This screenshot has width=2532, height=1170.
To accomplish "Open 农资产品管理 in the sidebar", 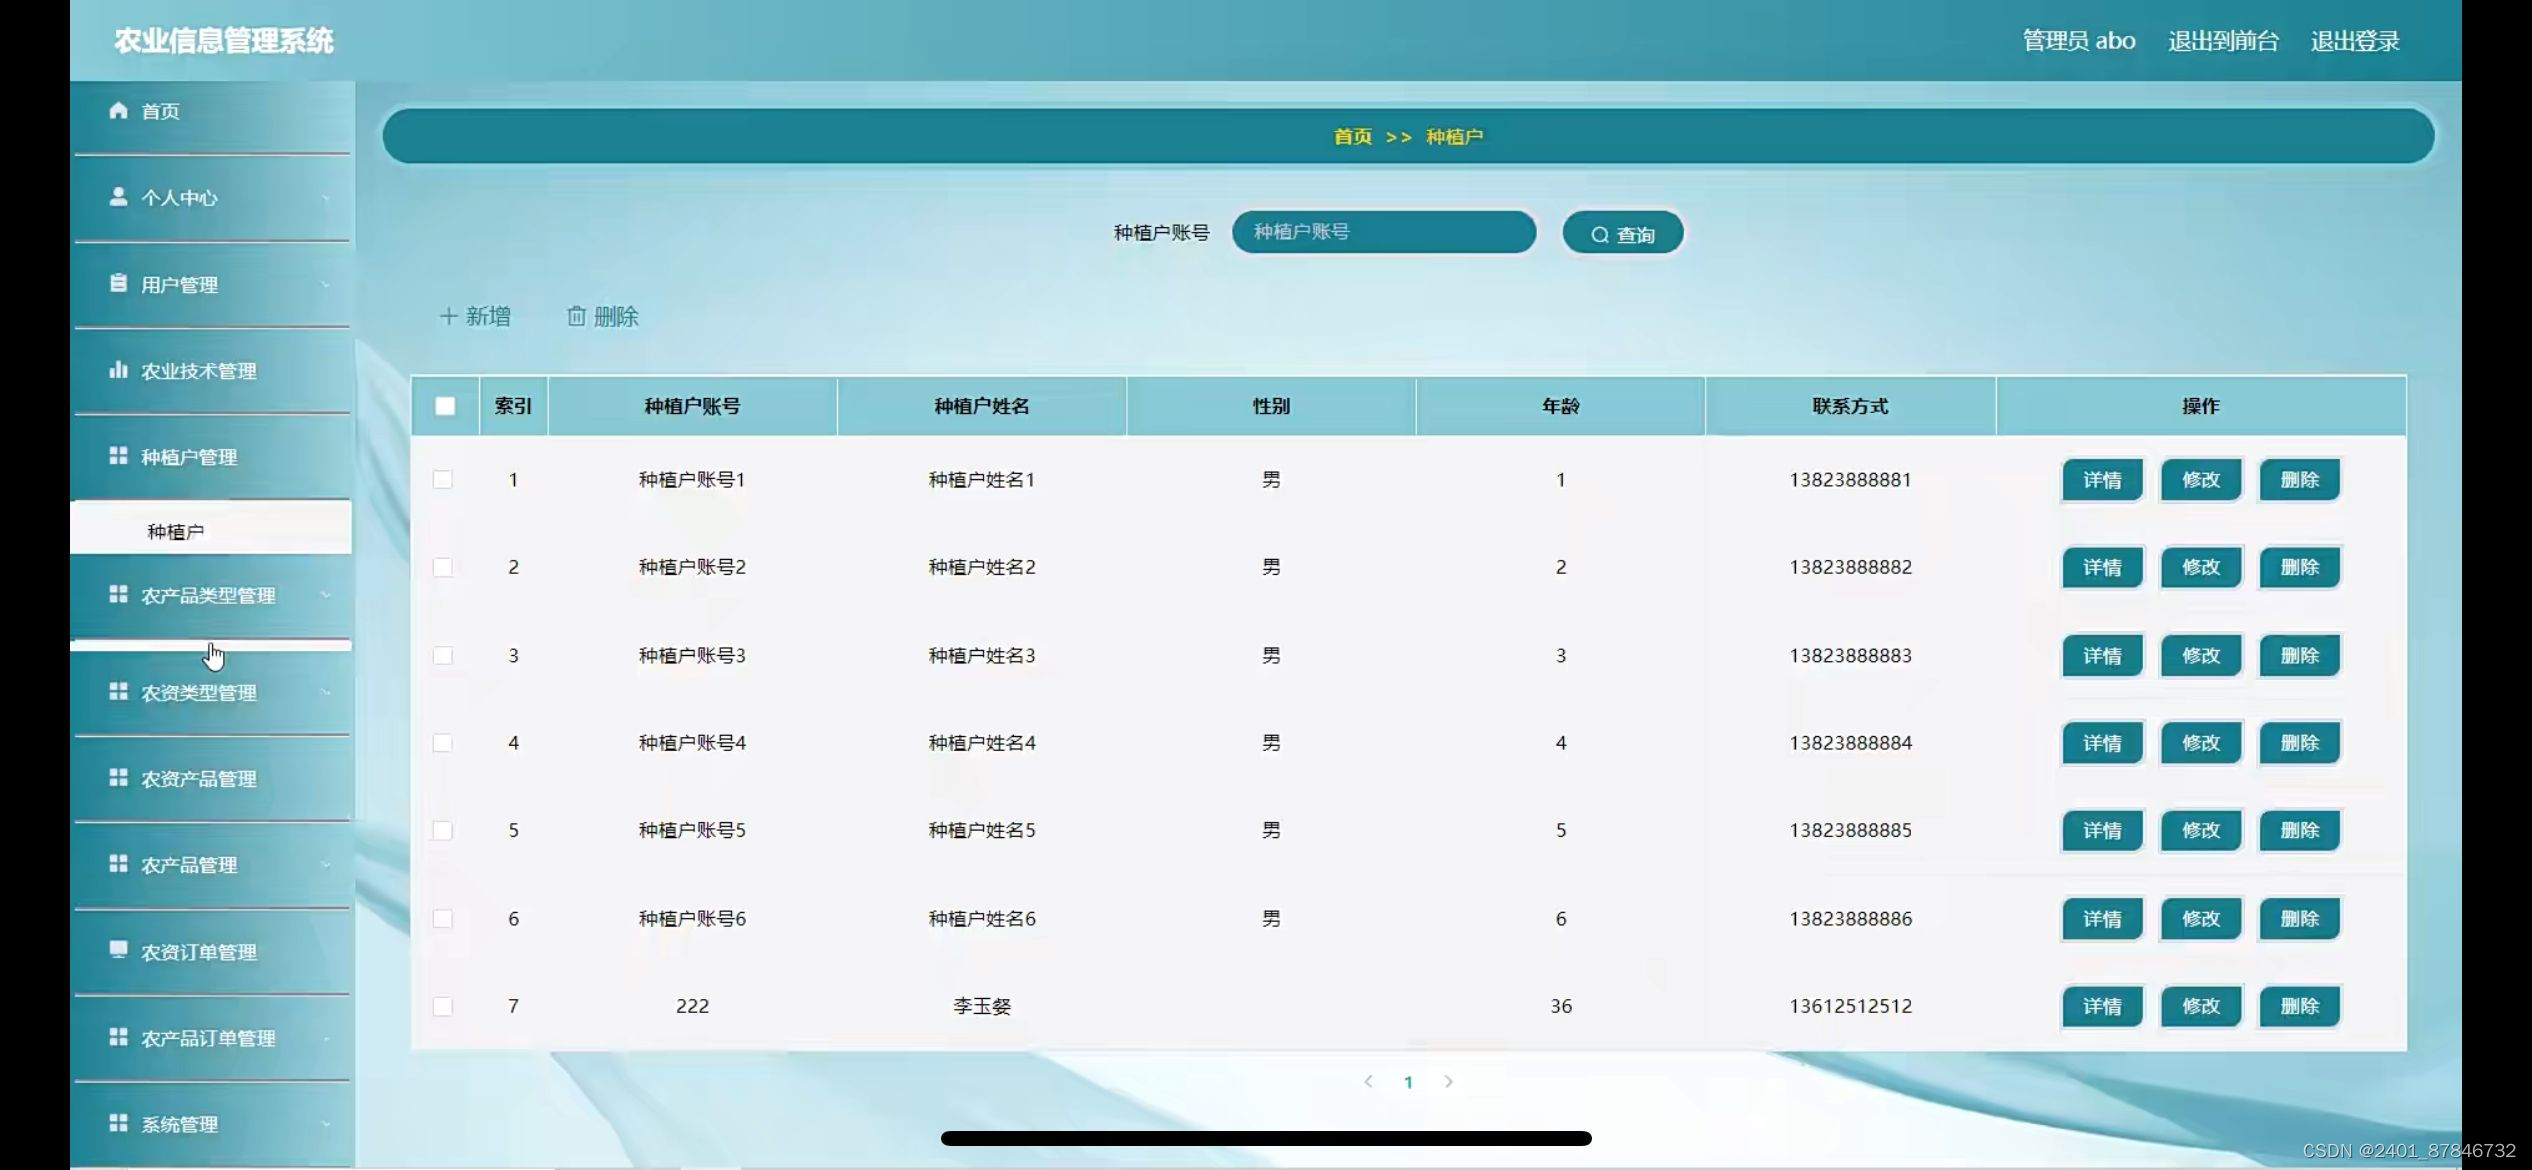I will [x=212, y=778].
